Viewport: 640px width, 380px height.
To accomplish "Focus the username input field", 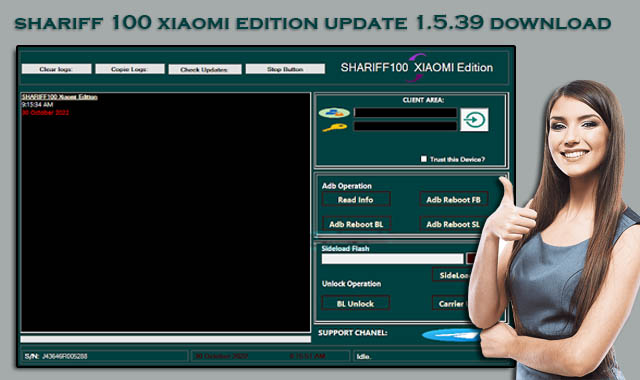I will pyautogui.click(x=405, y=113).
